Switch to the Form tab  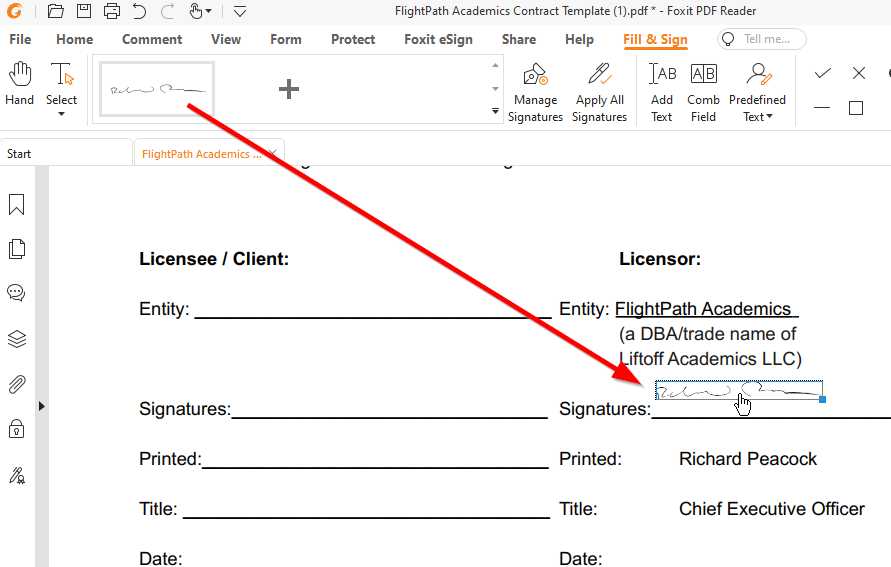(x=286, y=39)
